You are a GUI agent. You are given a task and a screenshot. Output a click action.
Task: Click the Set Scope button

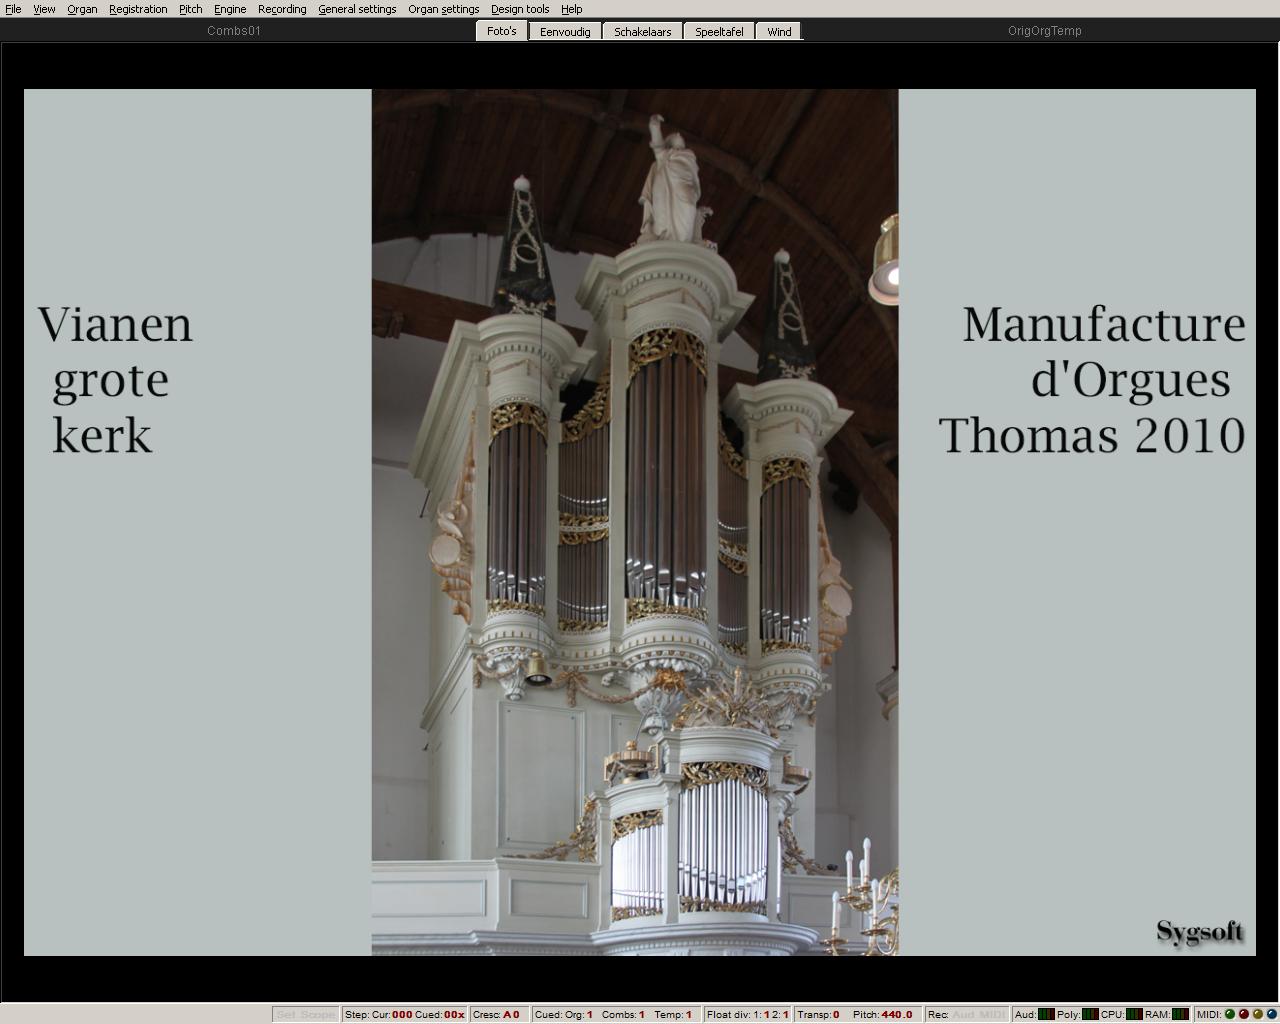[305, 1014]
